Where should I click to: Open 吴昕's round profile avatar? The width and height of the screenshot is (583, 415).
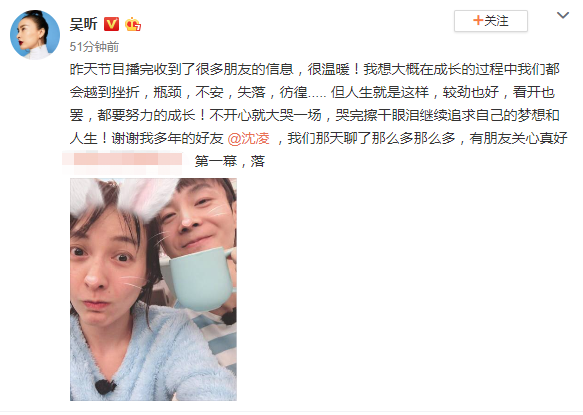click(35, 35)
